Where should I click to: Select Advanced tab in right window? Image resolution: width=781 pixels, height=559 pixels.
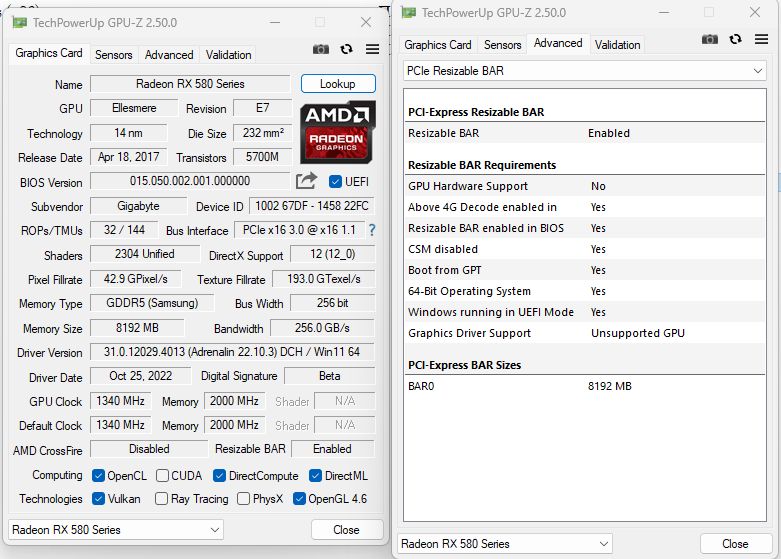(x=558, y=43)
